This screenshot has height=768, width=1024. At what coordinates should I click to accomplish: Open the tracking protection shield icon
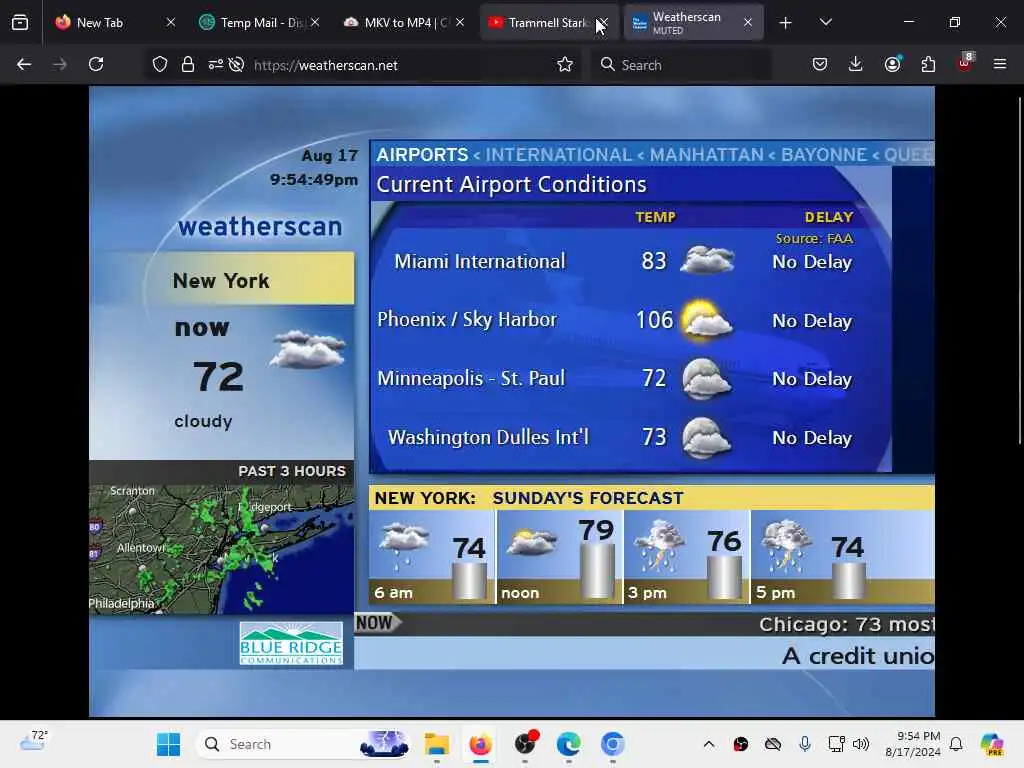(160, 64)
